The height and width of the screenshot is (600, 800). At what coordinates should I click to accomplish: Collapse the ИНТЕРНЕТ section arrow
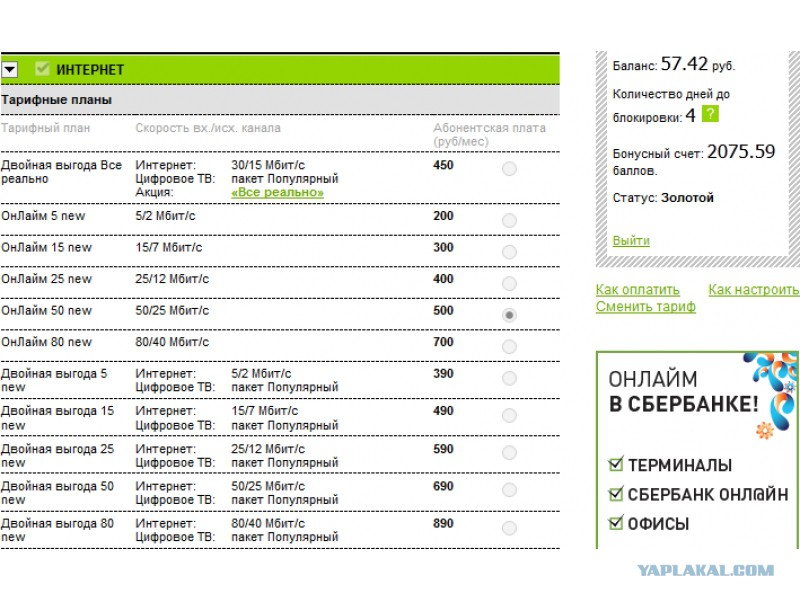click(x=10, y=69)
